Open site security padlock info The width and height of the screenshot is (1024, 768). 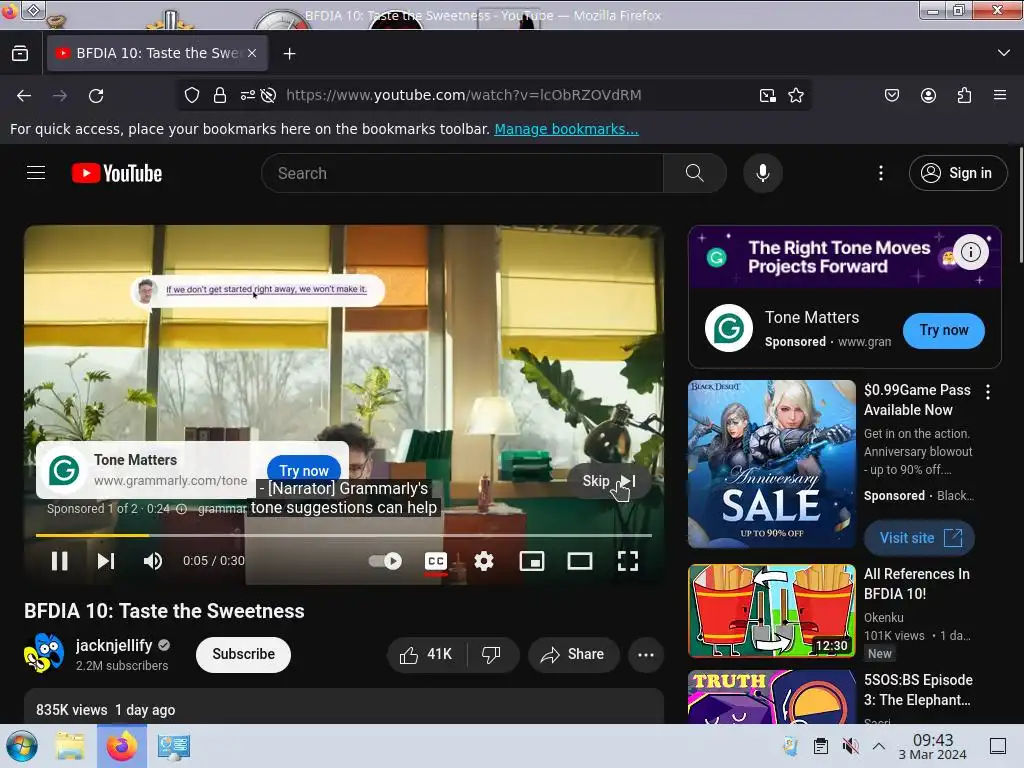(x=220, y=95)
